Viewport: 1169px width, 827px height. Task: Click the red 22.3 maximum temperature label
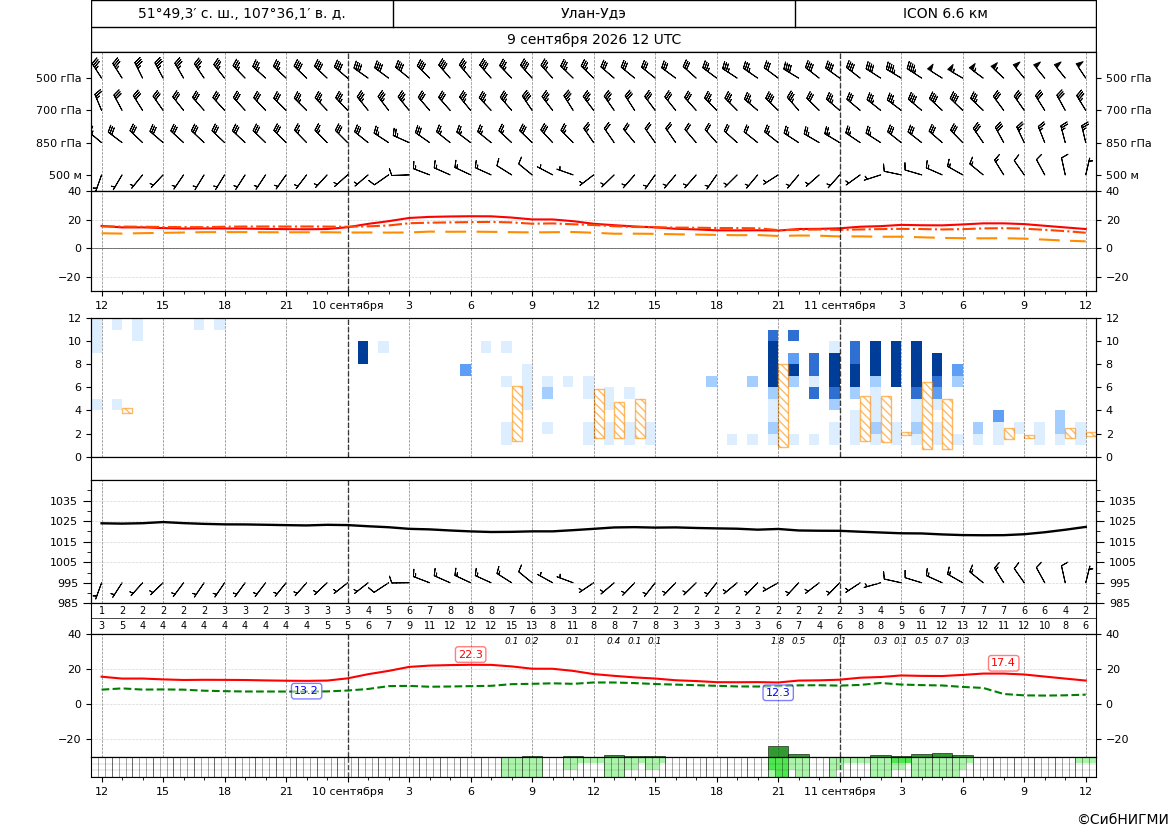[470, 654]
